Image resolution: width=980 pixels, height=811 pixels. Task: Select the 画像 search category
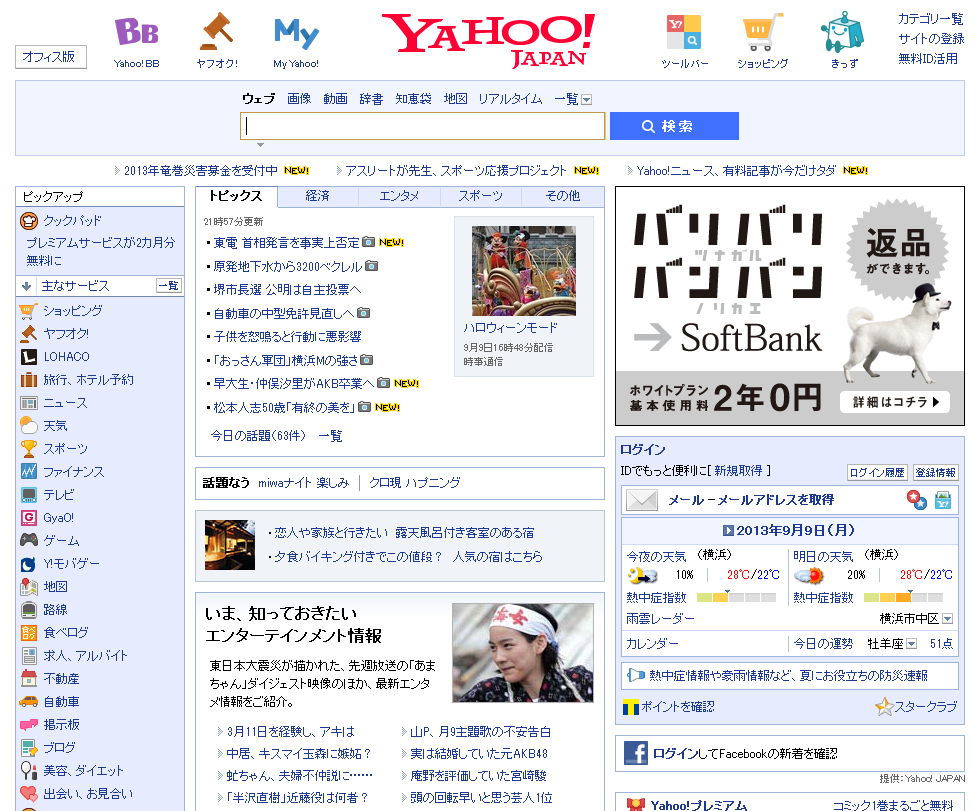[x=299, y=99]
